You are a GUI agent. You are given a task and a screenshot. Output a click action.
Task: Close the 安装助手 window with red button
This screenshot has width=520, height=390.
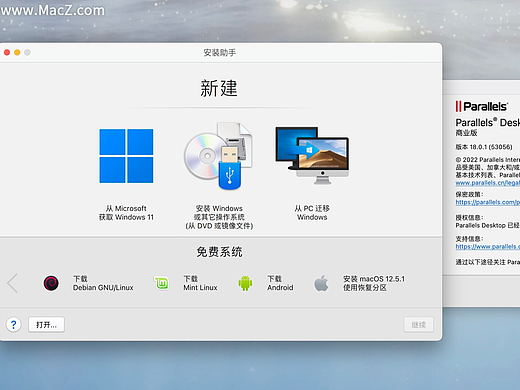click(x=7, y=52)
